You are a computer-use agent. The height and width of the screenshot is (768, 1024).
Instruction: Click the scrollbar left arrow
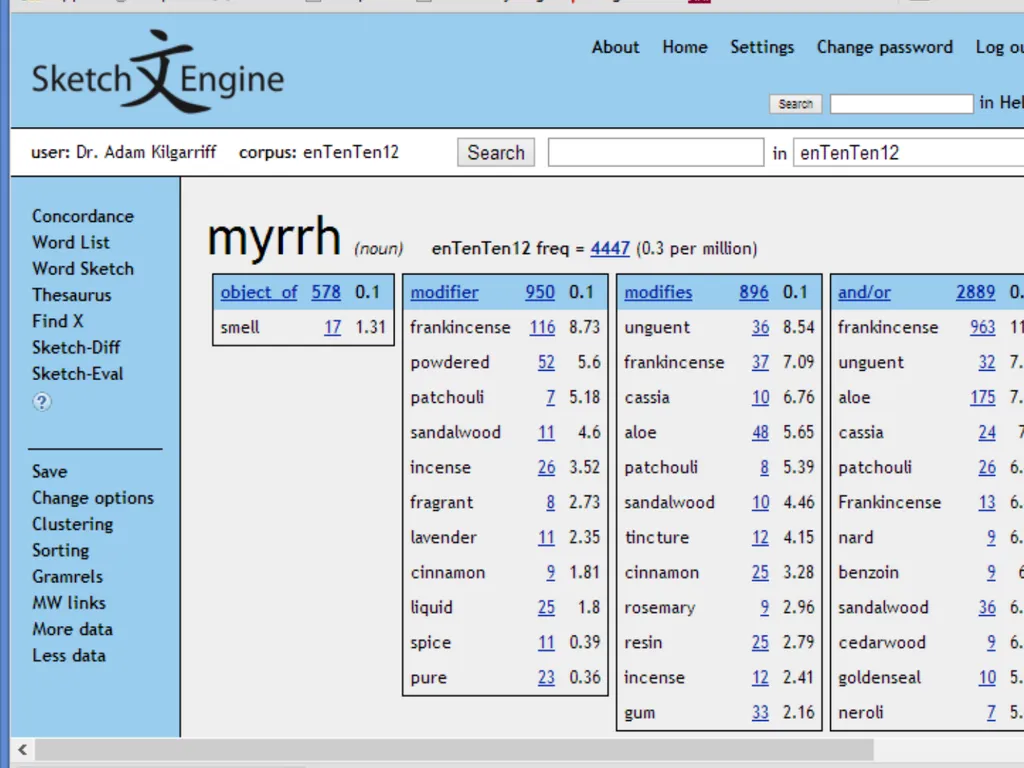[x=23, y=750]
